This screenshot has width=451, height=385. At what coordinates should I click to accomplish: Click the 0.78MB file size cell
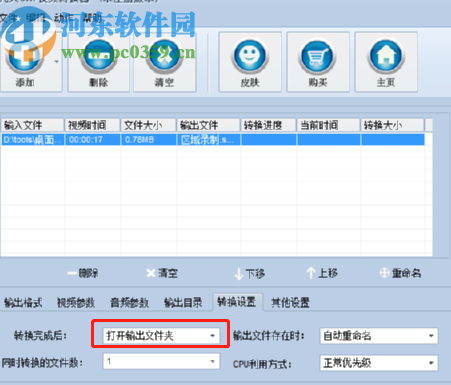148,140
